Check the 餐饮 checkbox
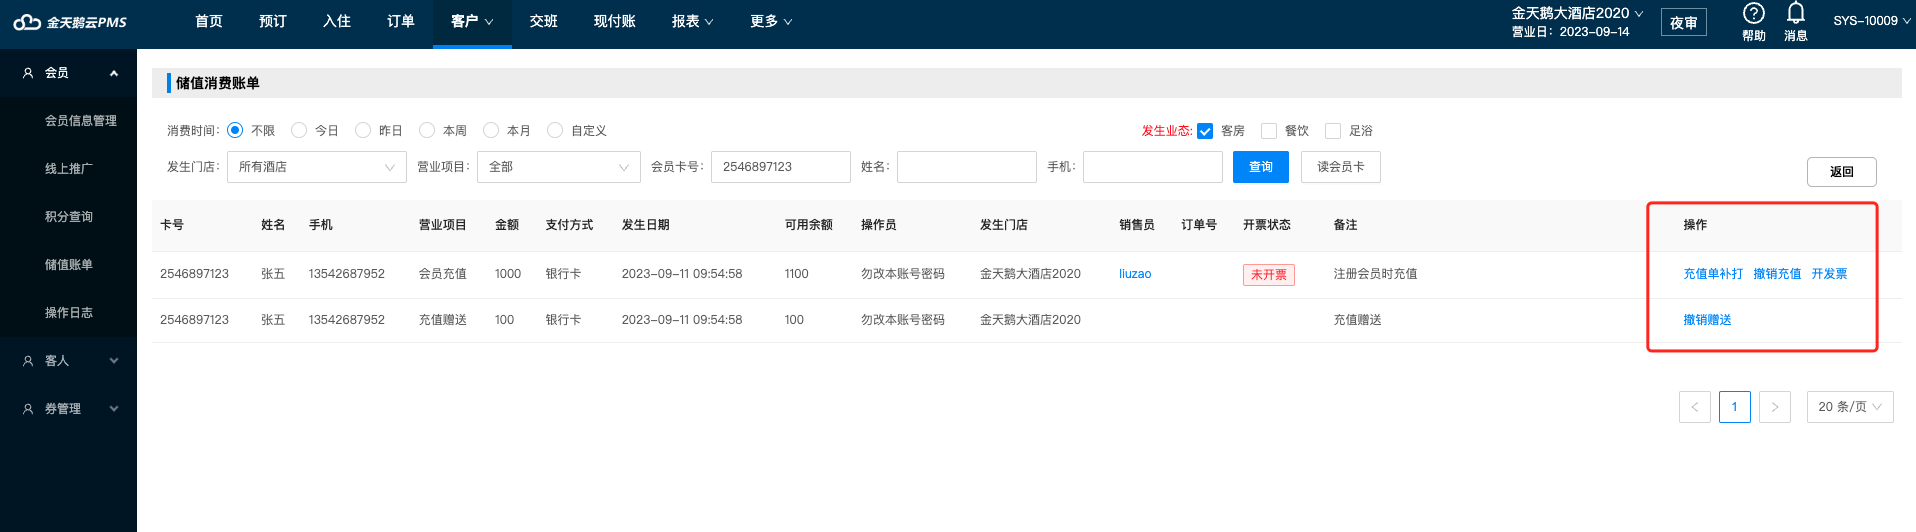Screen dimensions: 1916x532 click(1269, 131)
